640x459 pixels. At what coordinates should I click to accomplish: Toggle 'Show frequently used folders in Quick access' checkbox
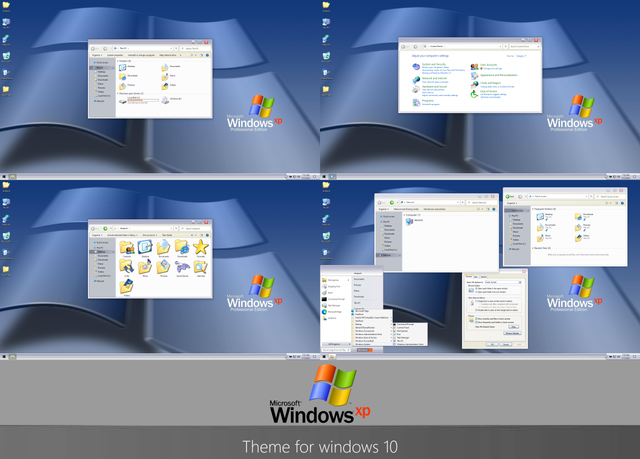(x=476, y=322)
